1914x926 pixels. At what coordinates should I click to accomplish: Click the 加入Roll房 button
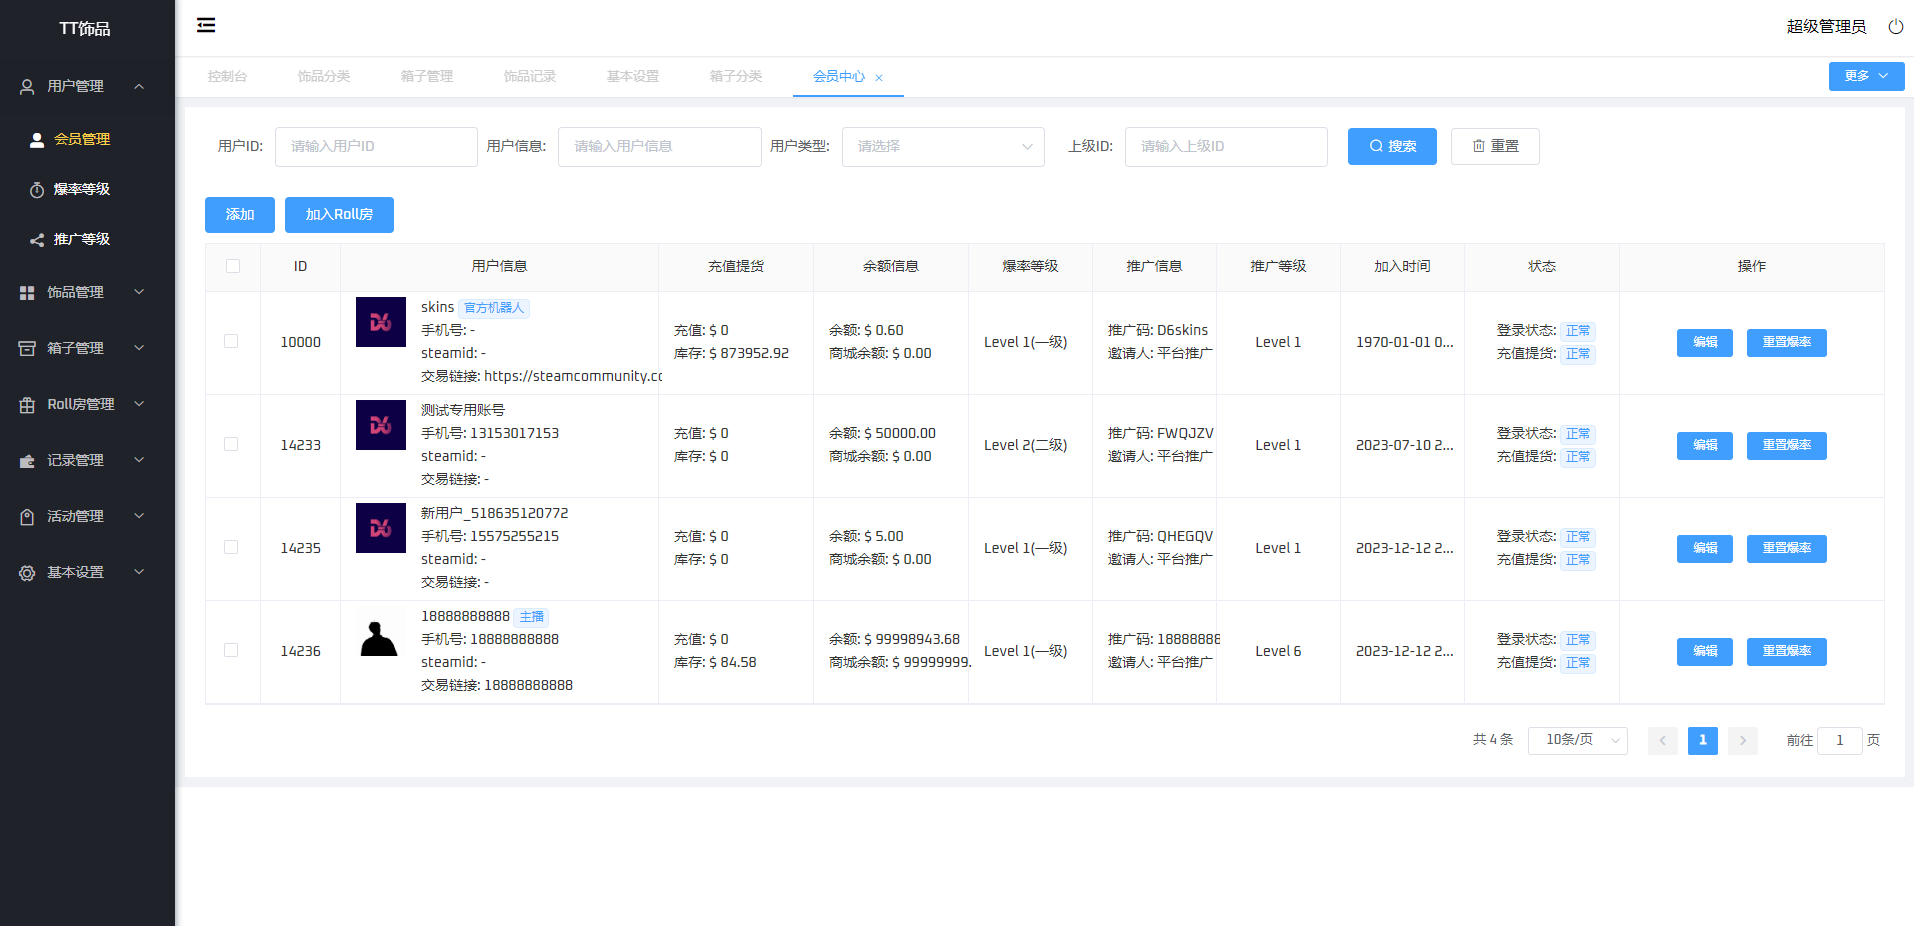click(339, 214)
